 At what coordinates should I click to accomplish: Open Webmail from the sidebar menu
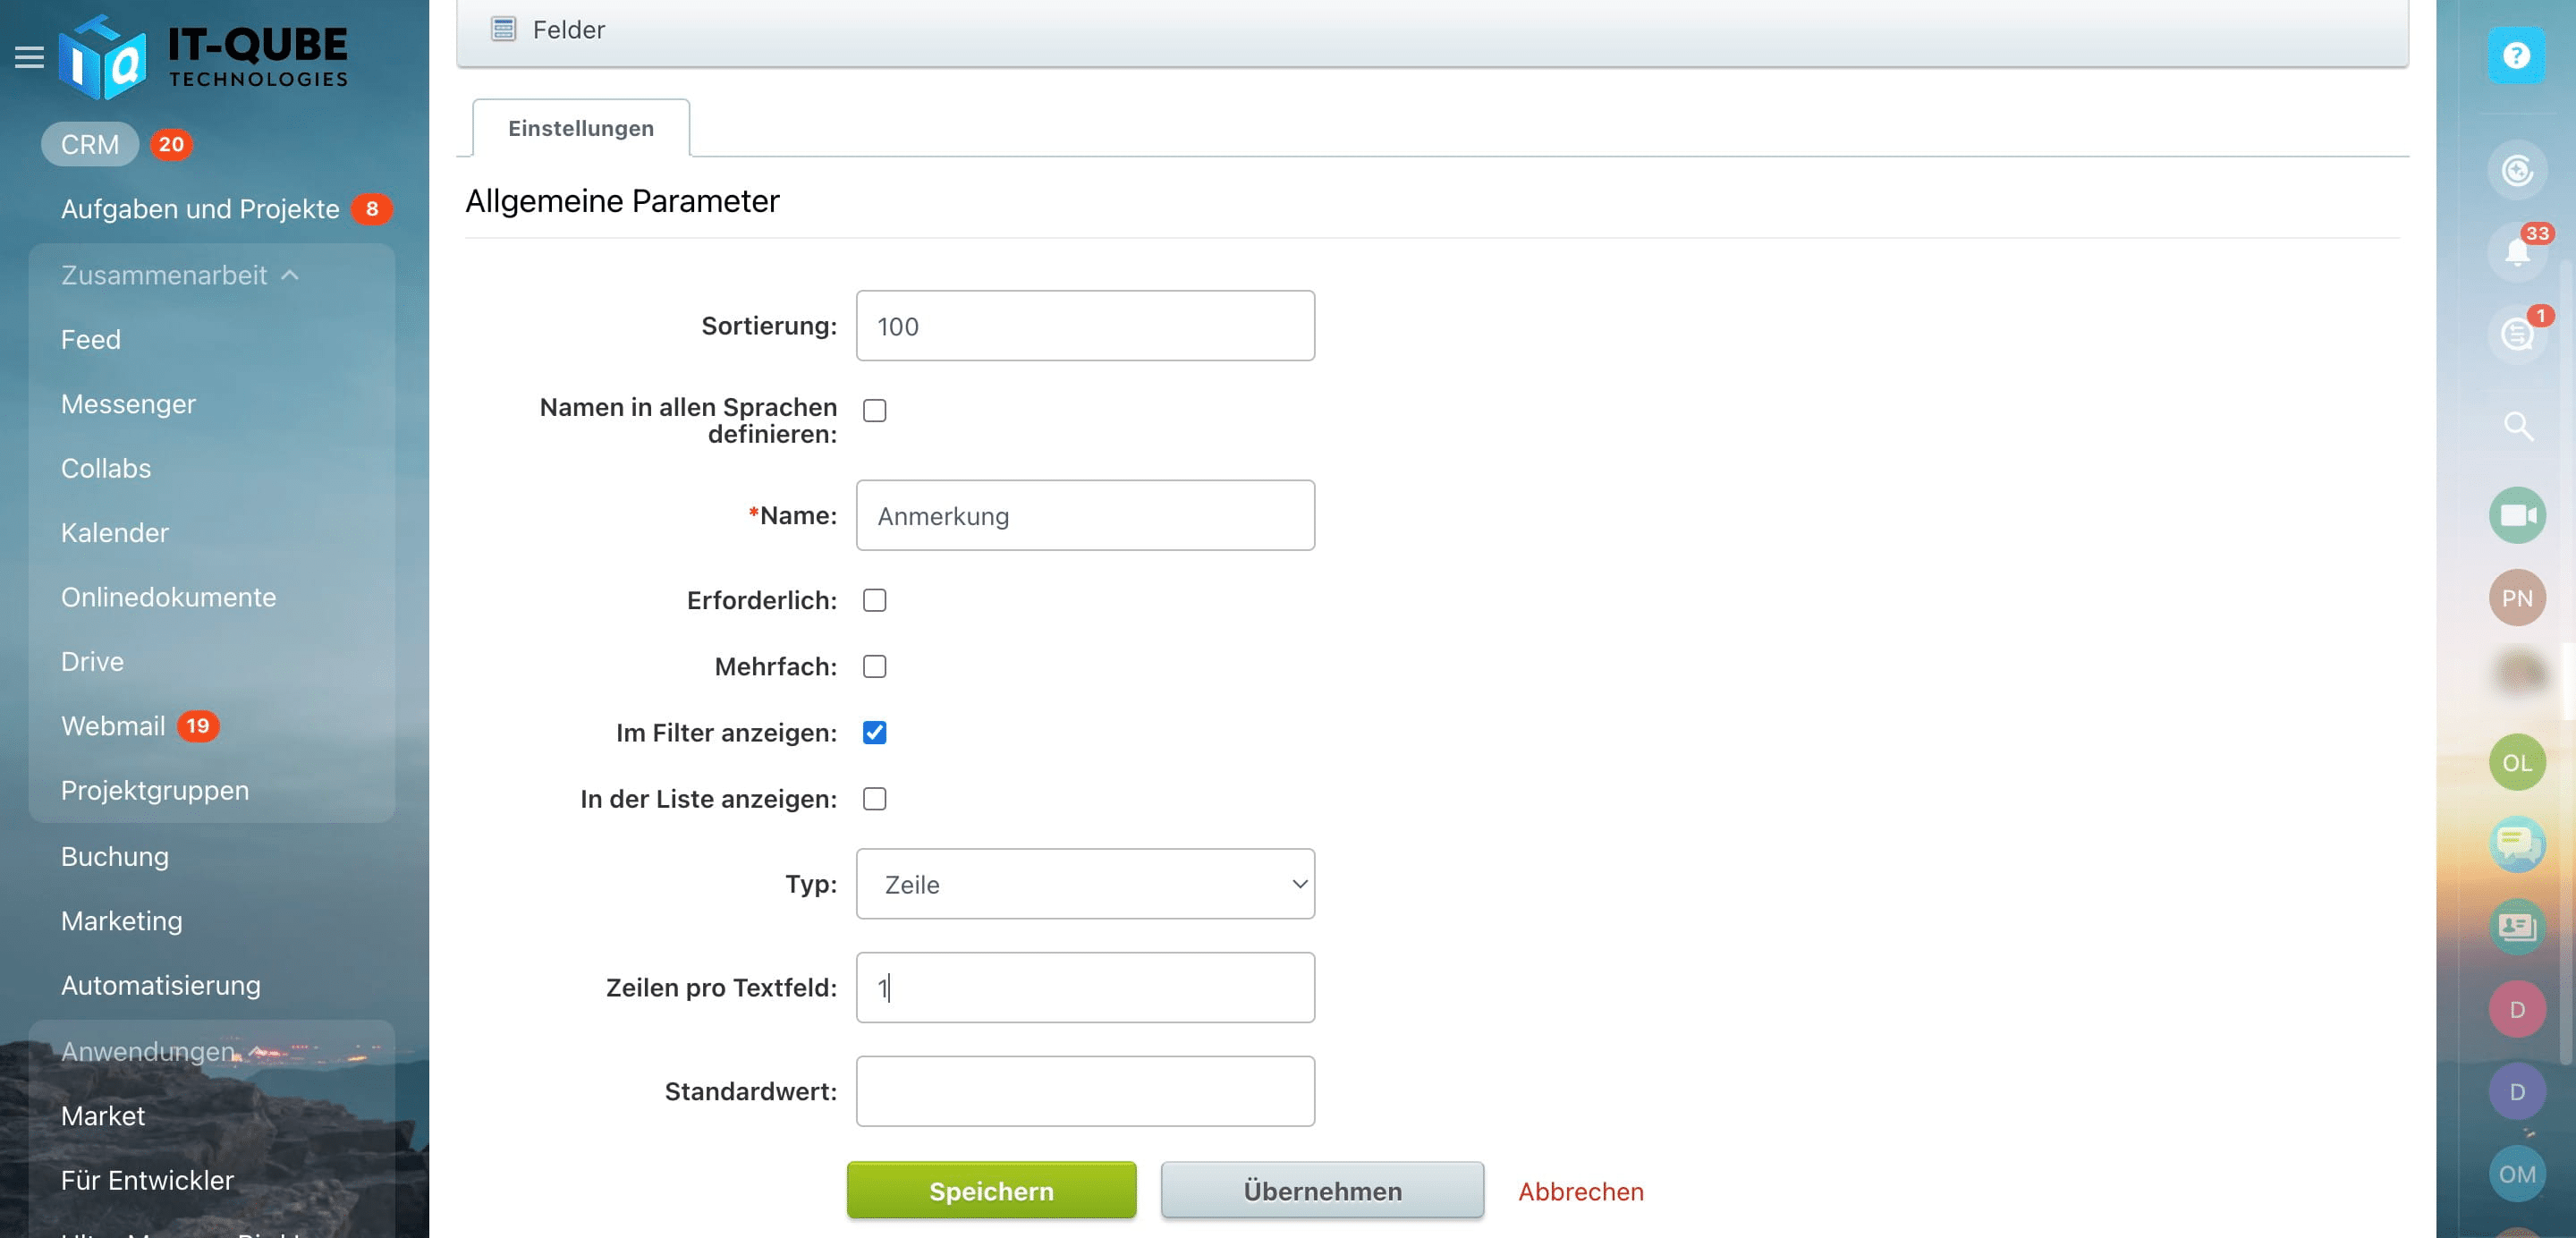(x=113, y=726)
